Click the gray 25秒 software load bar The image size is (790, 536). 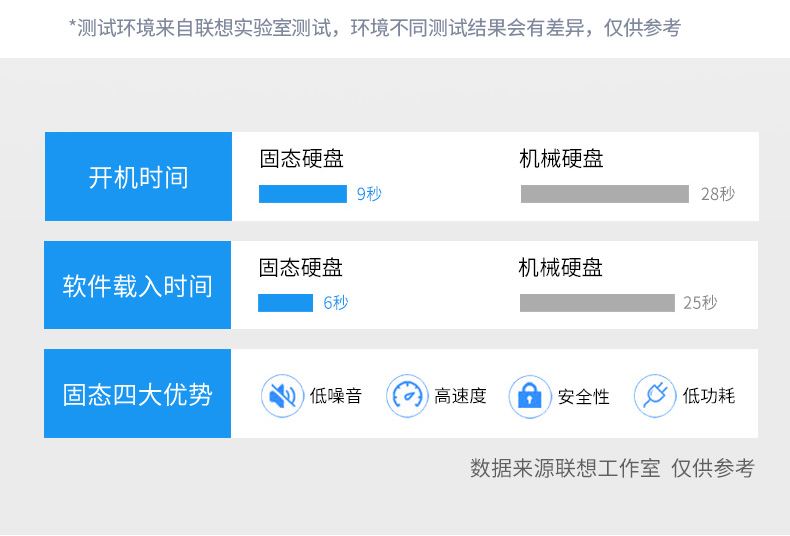point(597,303)
